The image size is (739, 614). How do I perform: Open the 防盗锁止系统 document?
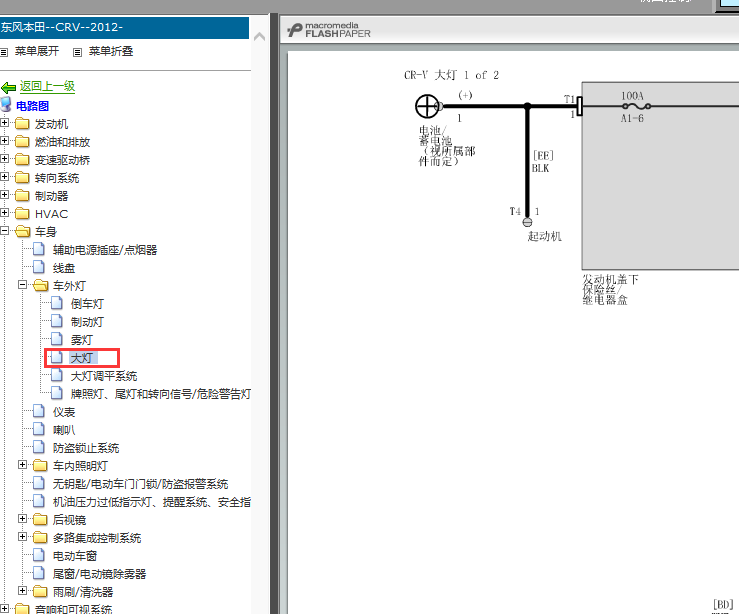point(86,448)
